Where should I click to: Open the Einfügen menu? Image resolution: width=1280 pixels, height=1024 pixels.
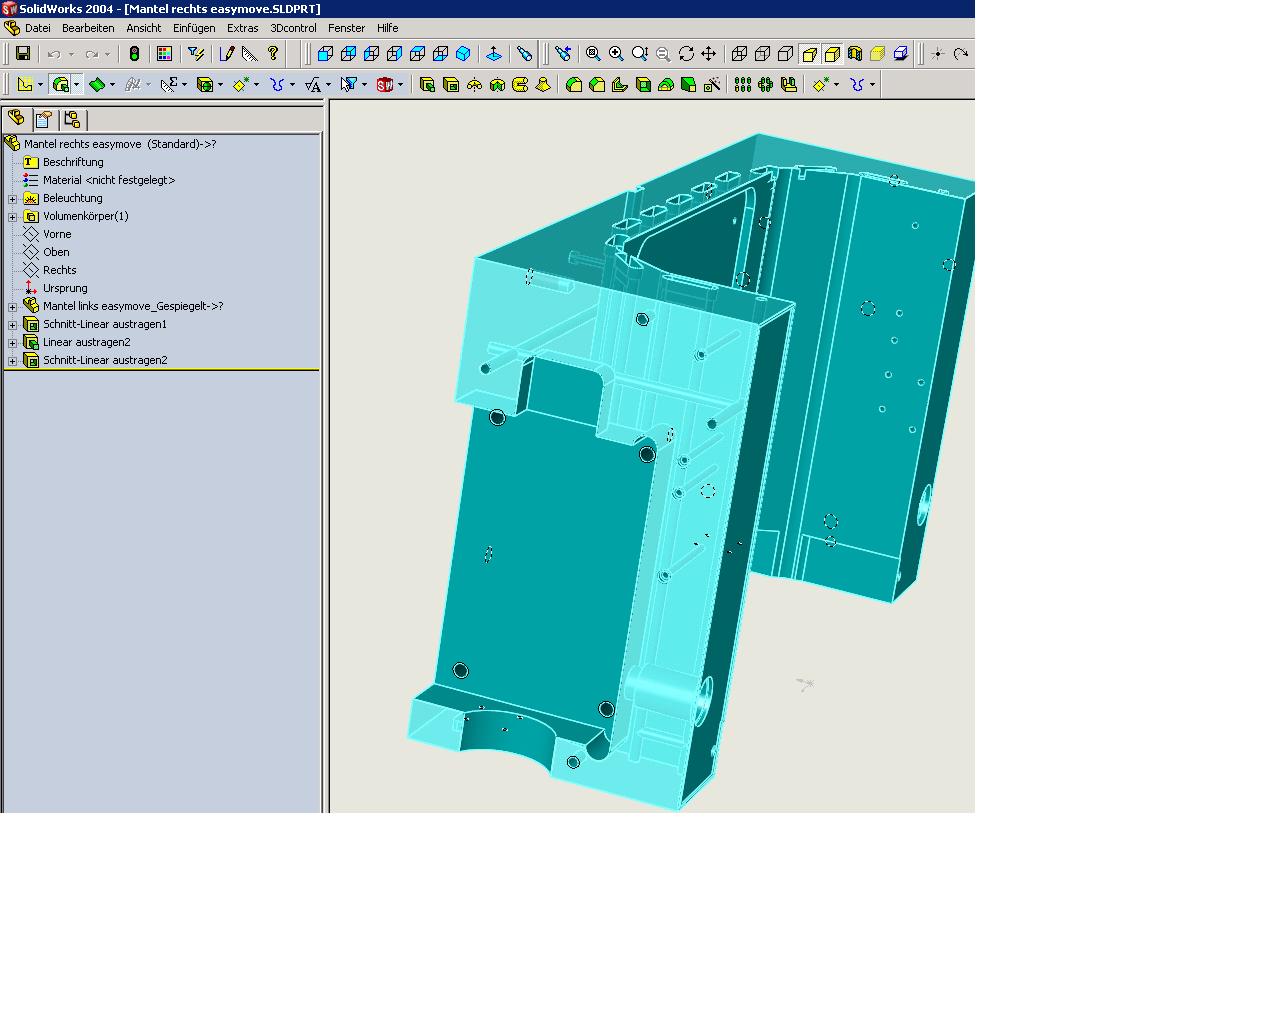pos(194,28)
